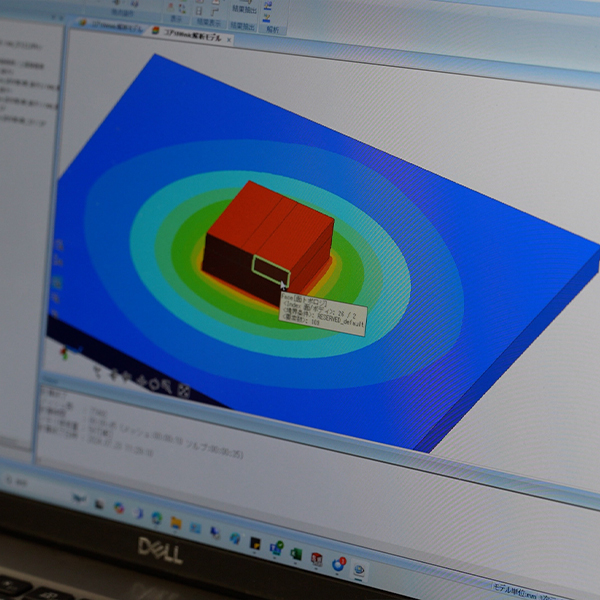Open the 表示 ribbon group label
This screenshot has height=600, width=600.
[x=176, y=18]
